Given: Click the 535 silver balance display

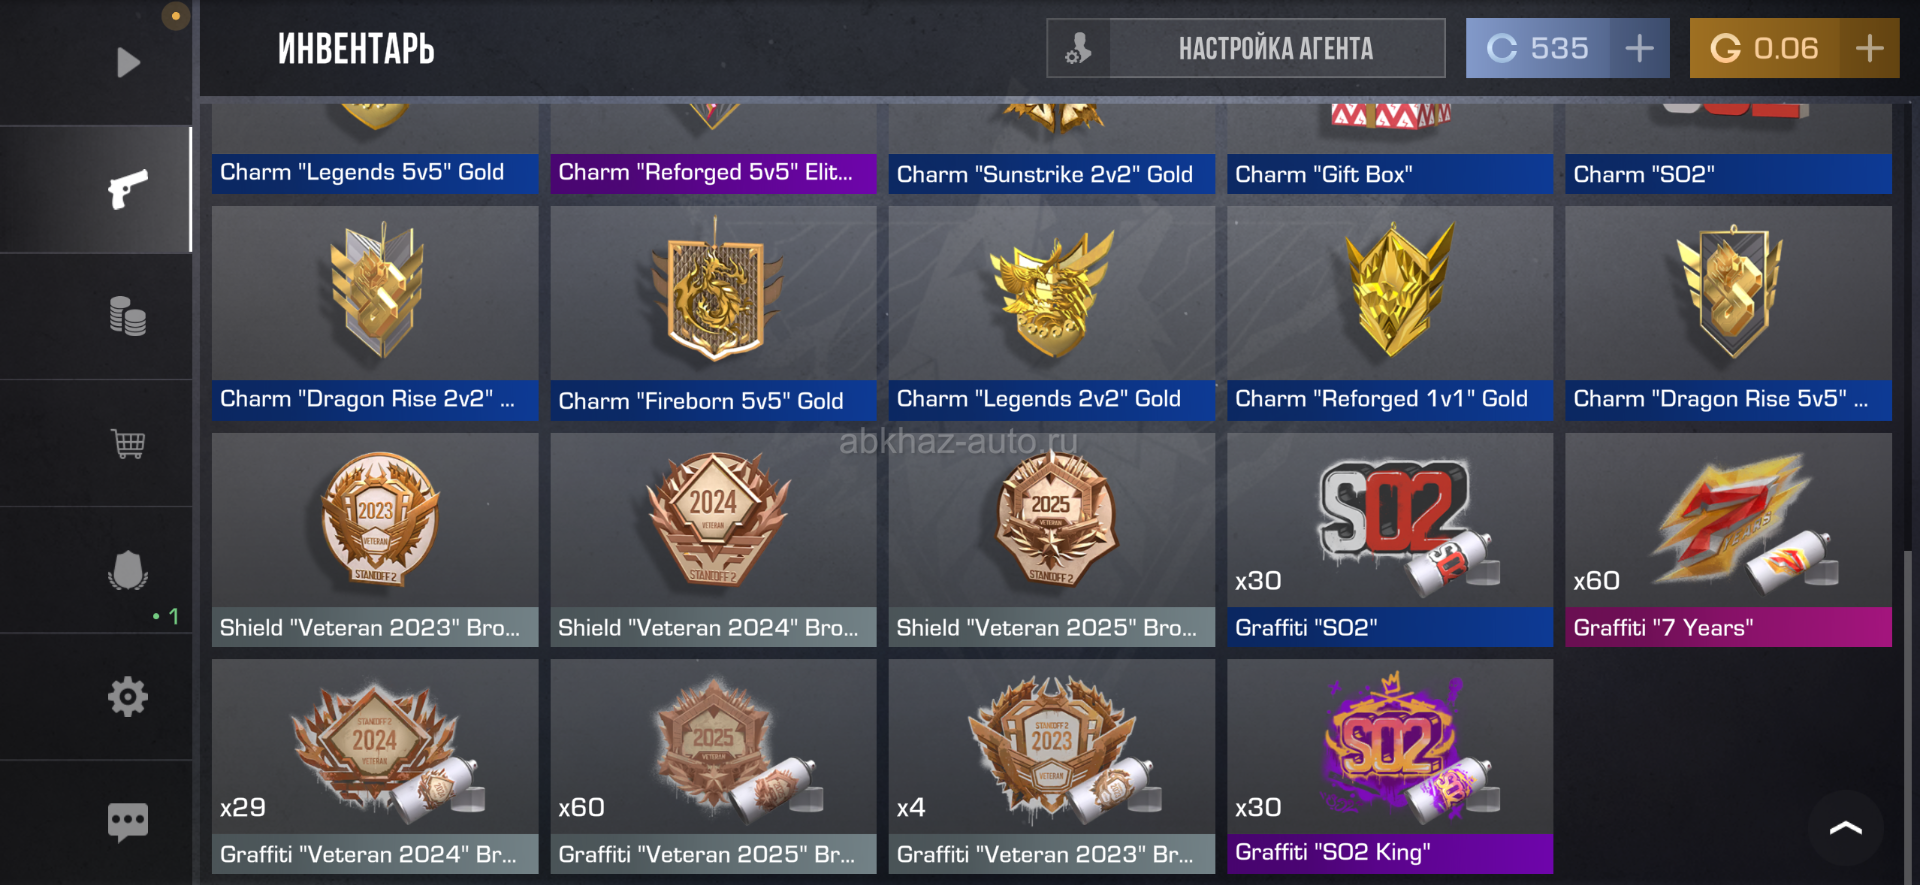Looking at the screenshot, I should point(1538,48).
